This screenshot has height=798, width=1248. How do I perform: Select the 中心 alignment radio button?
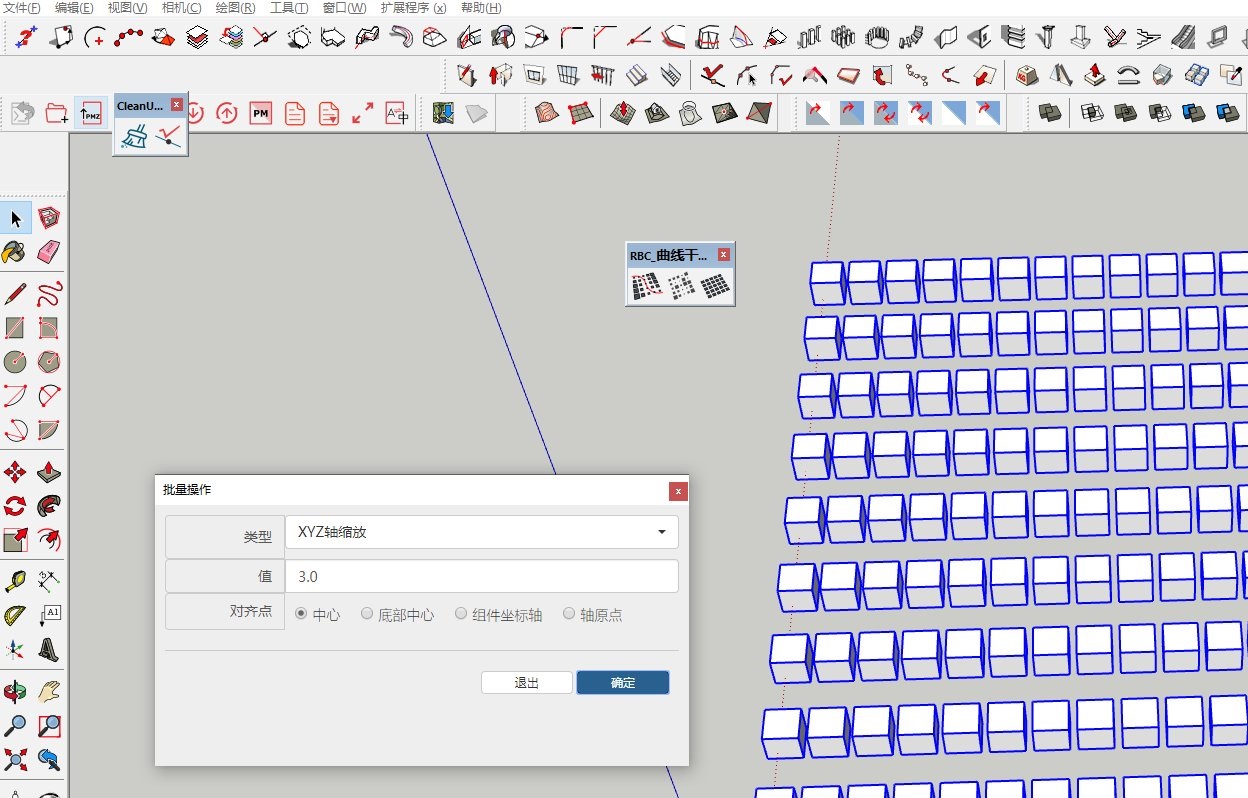pyautogui.click(x=301, y=614)
